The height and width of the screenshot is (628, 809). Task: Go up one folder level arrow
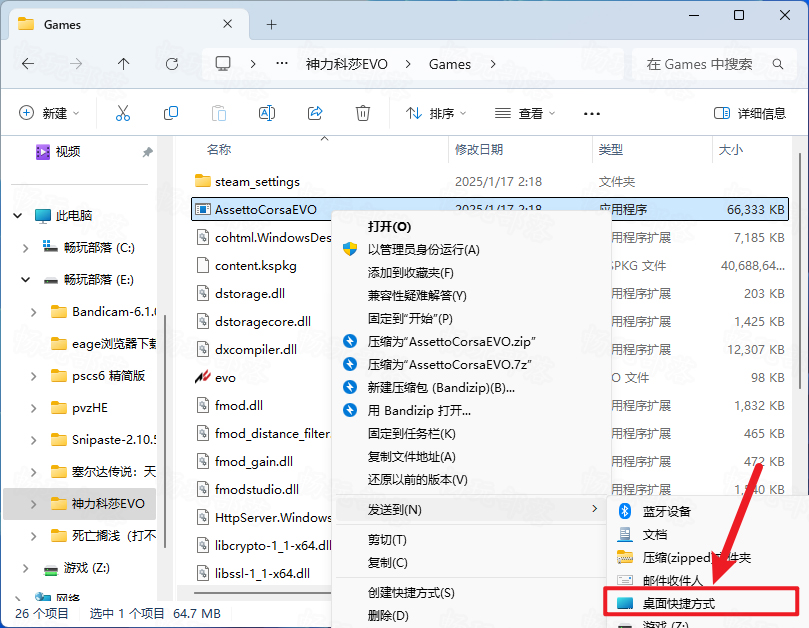[x=123, y=64]
